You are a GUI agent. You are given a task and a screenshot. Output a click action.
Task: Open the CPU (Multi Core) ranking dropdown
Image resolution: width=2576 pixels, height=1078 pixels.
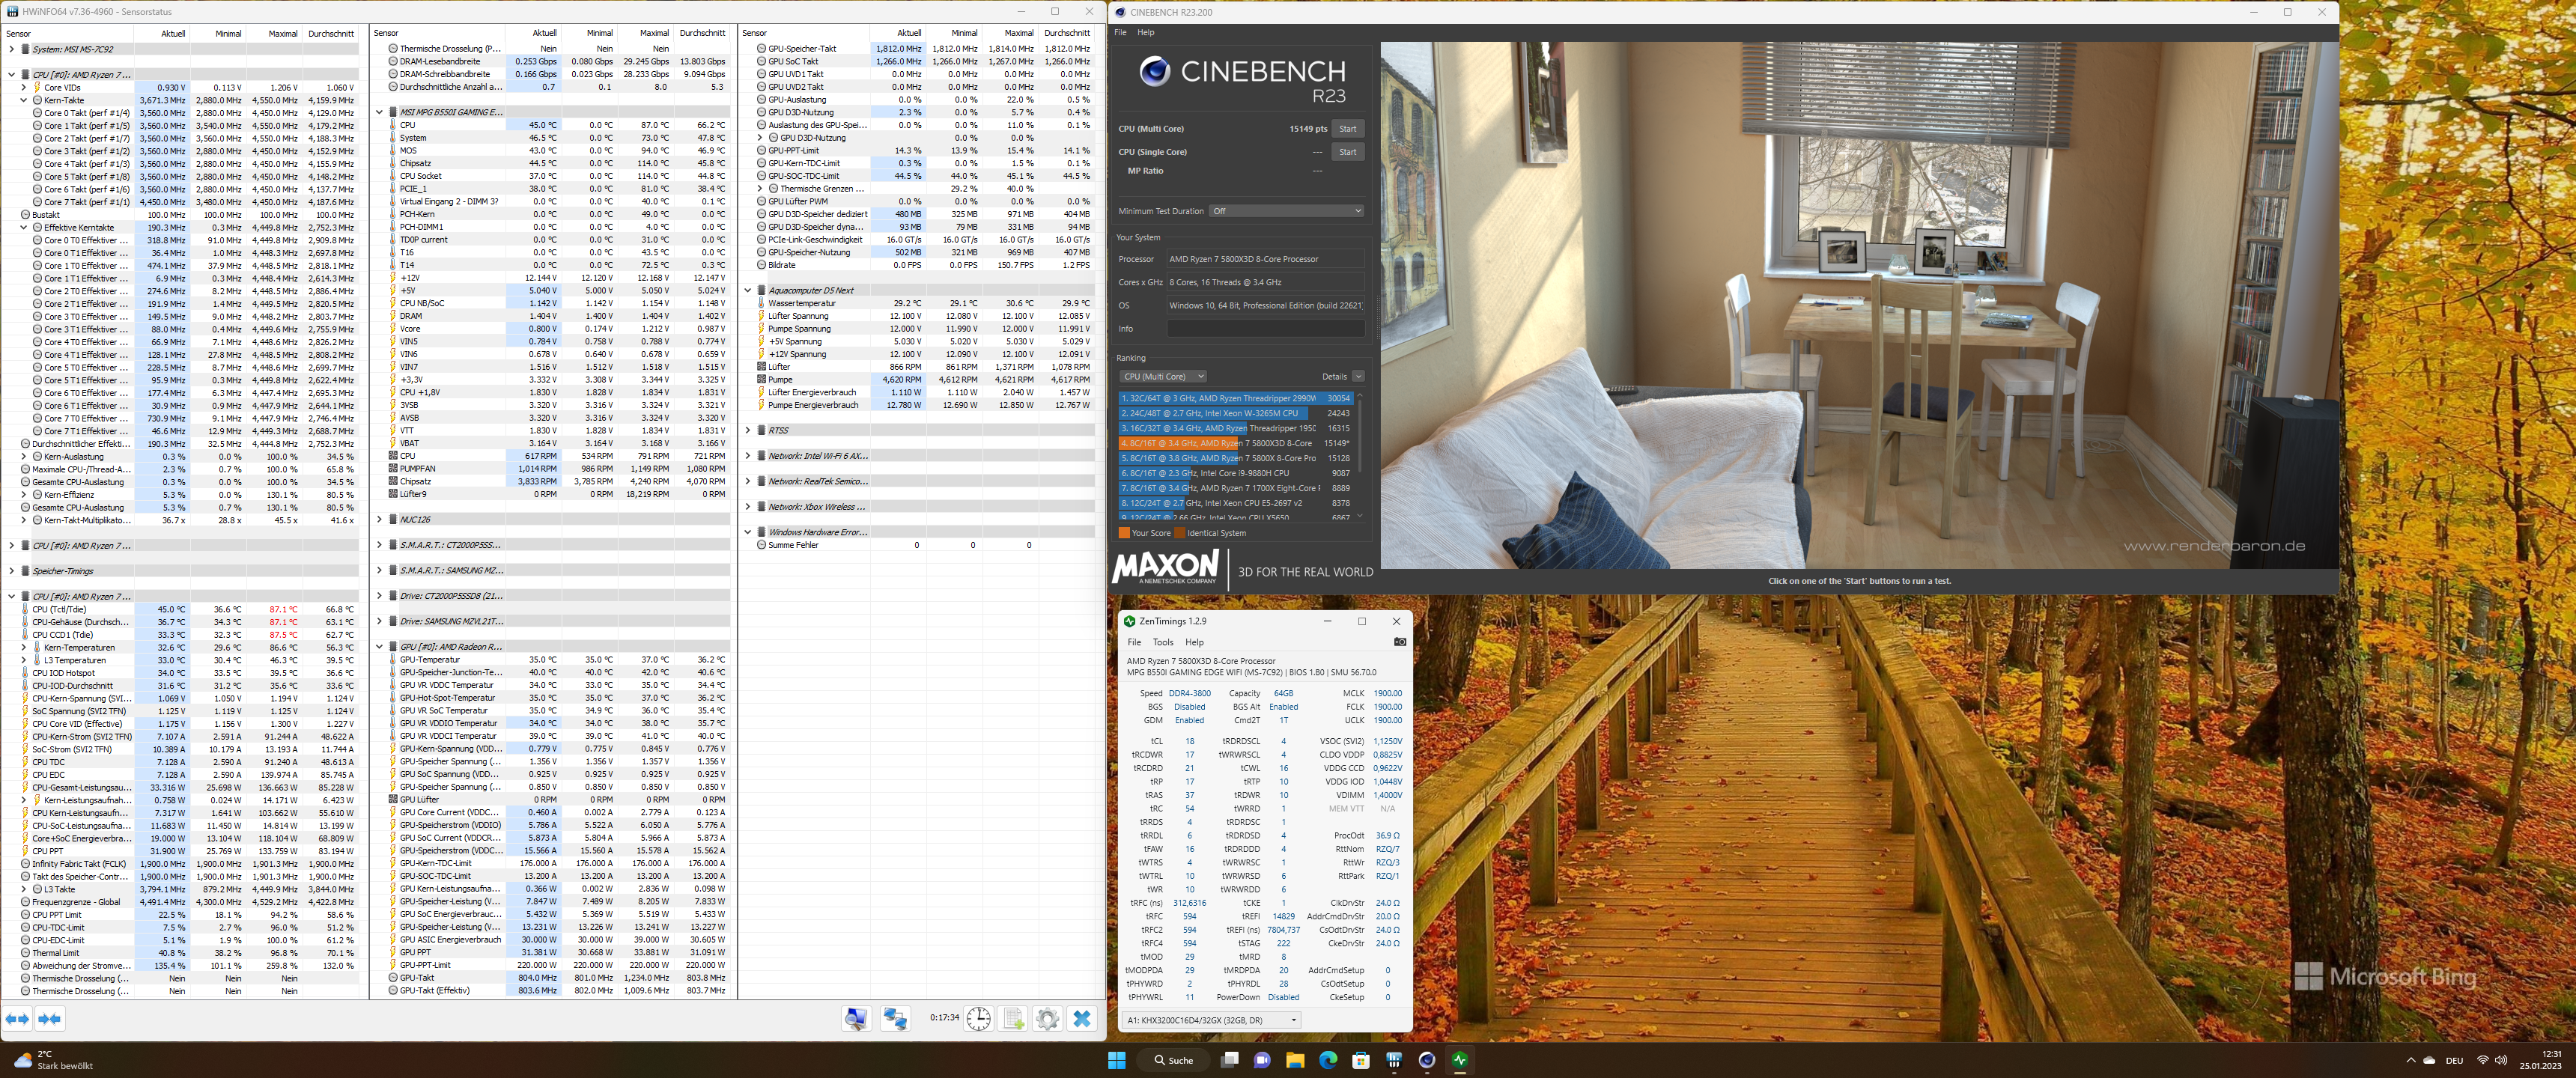click(x=1163, y=377)
